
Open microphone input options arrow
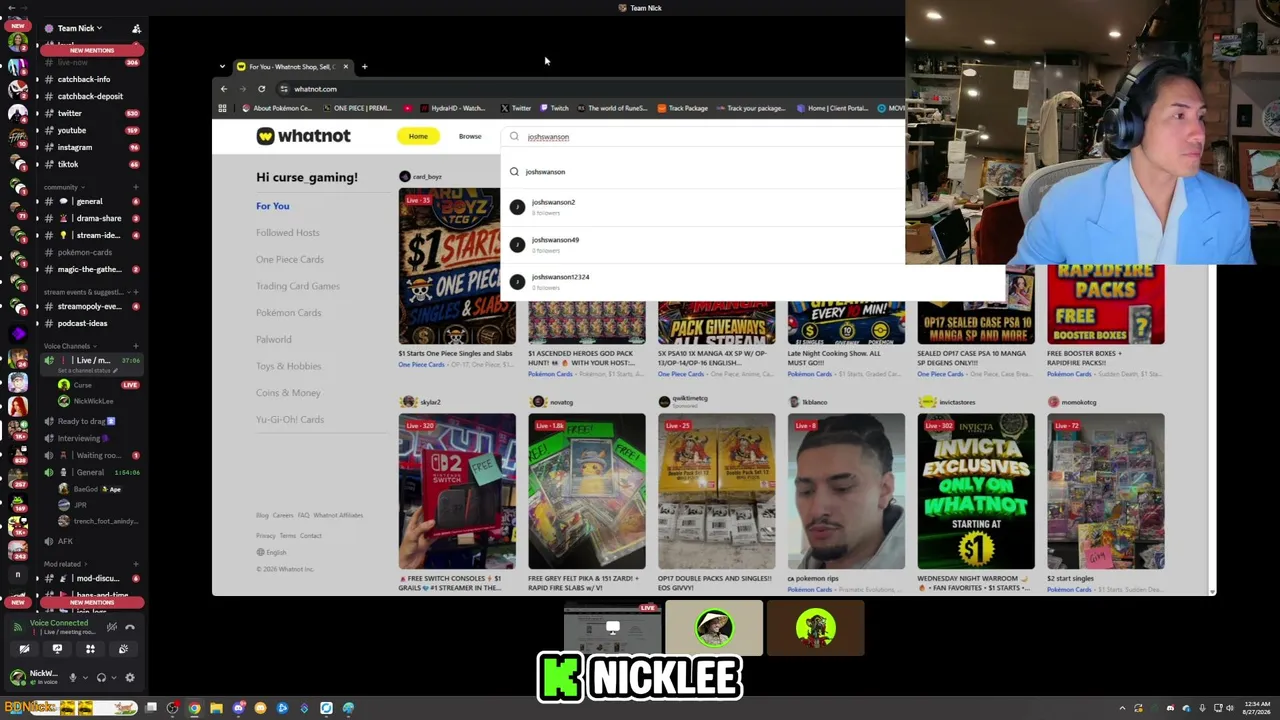(x=84, y=677)
